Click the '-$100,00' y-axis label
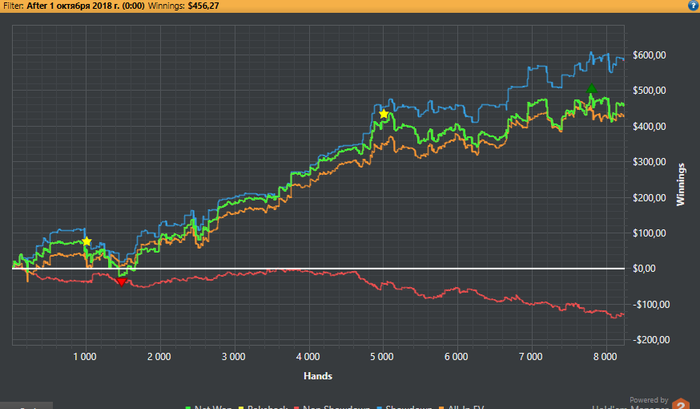This screenshot has width=700, height=409. (651, 305)
